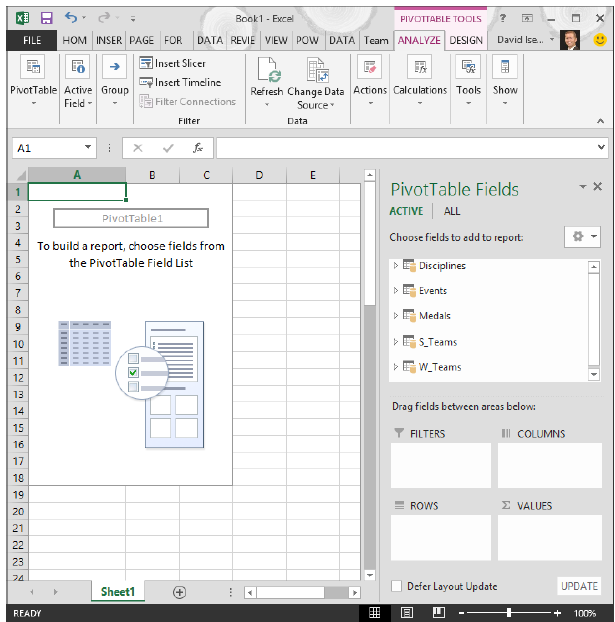
Task: Switch to Normal view in status bar
Action: (x=375, y=613)
